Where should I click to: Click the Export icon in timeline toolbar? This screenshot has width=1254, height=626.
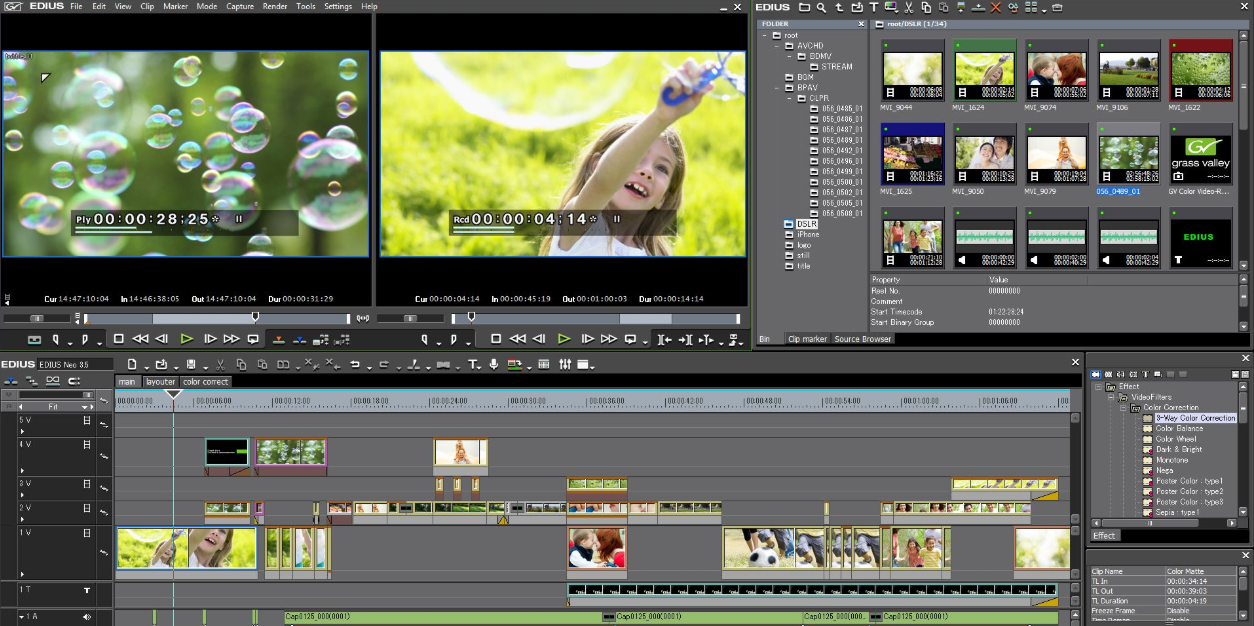click(x=514, y=364)
